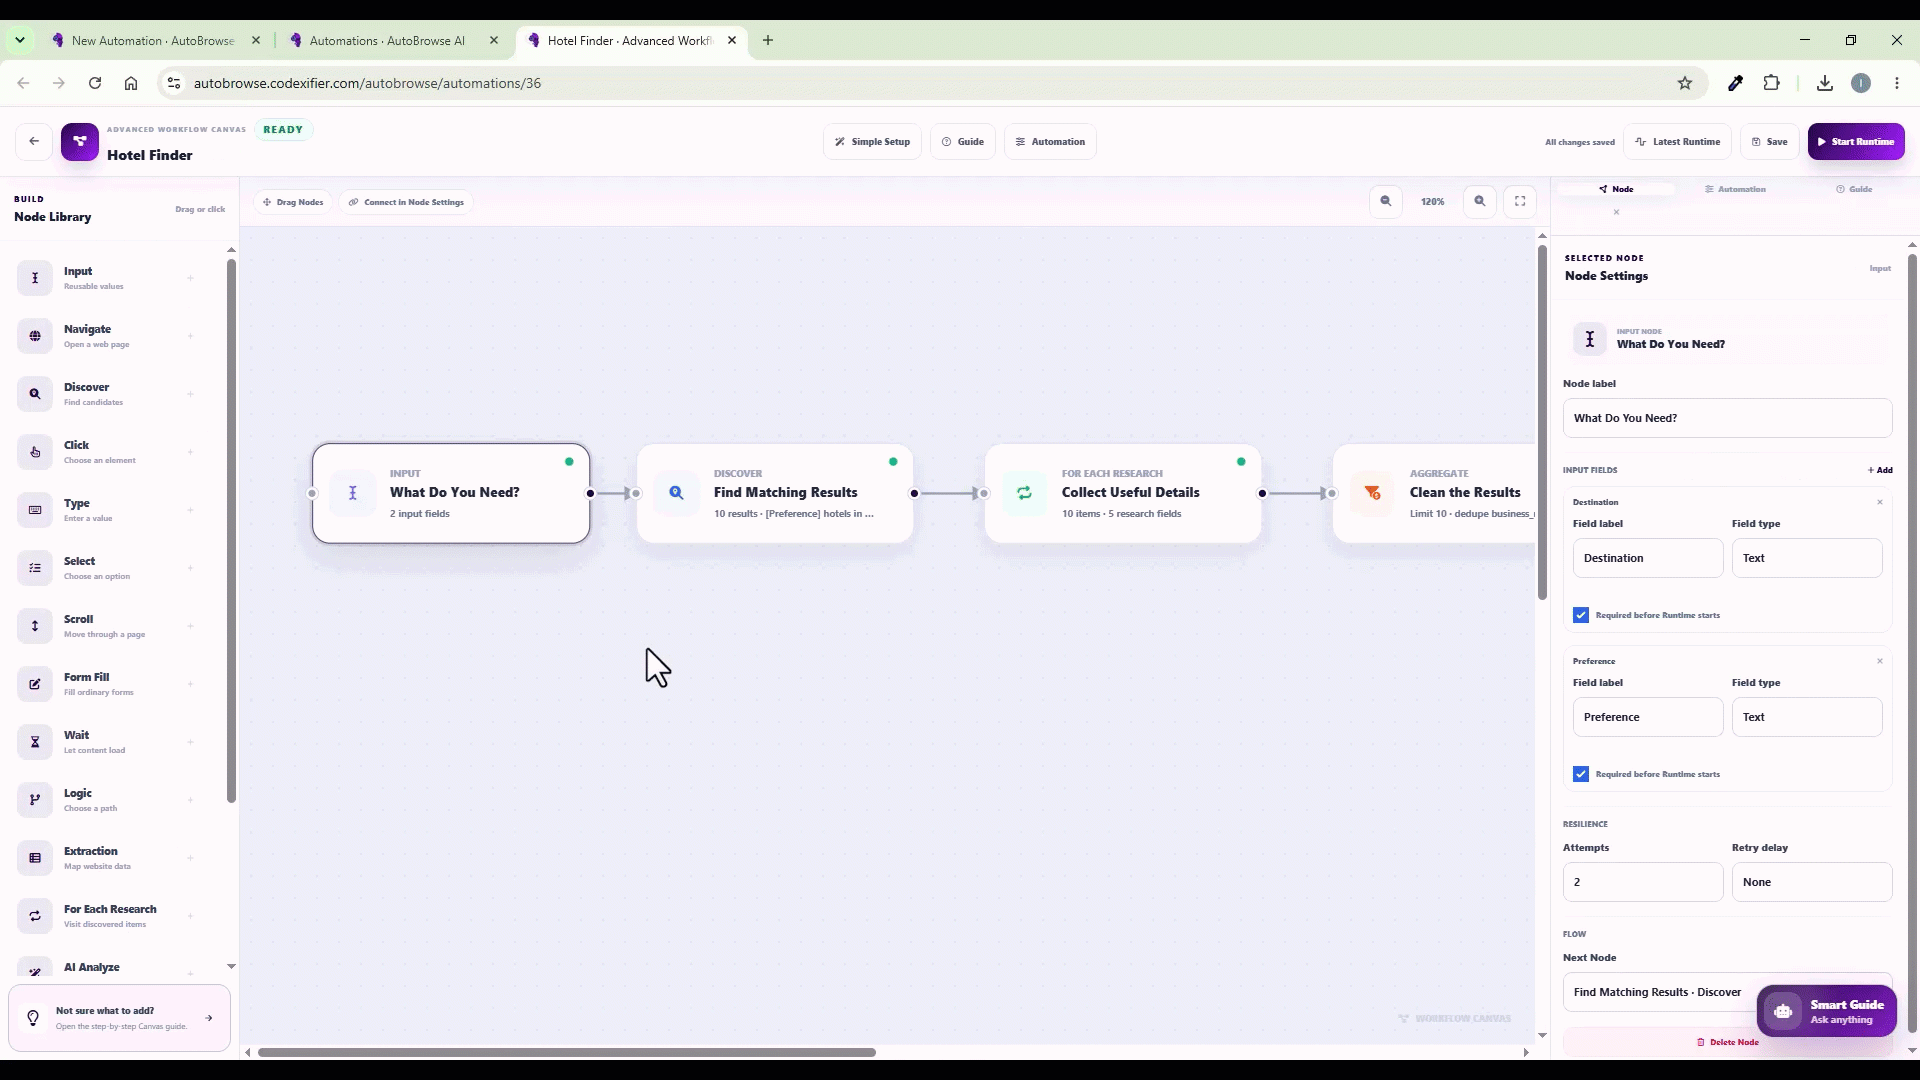Image resolution: width=1920 pixels, height=1080 pixels.
Task: Zoom in the canvas with plus magnifier
Action: click(x=1480, y=201)
